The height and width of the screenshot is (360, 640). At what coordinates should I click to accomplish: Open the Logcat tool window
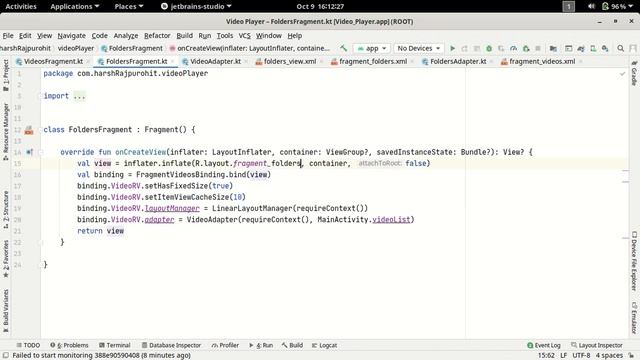(324, 345)
